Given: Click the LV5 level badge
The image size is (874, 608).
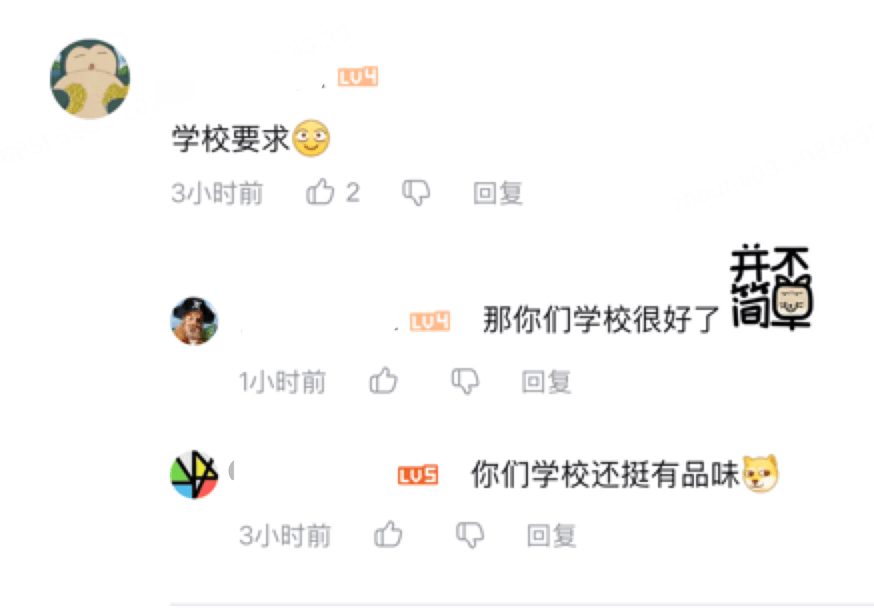Looking at the screenshot, I should pos(418,475).
